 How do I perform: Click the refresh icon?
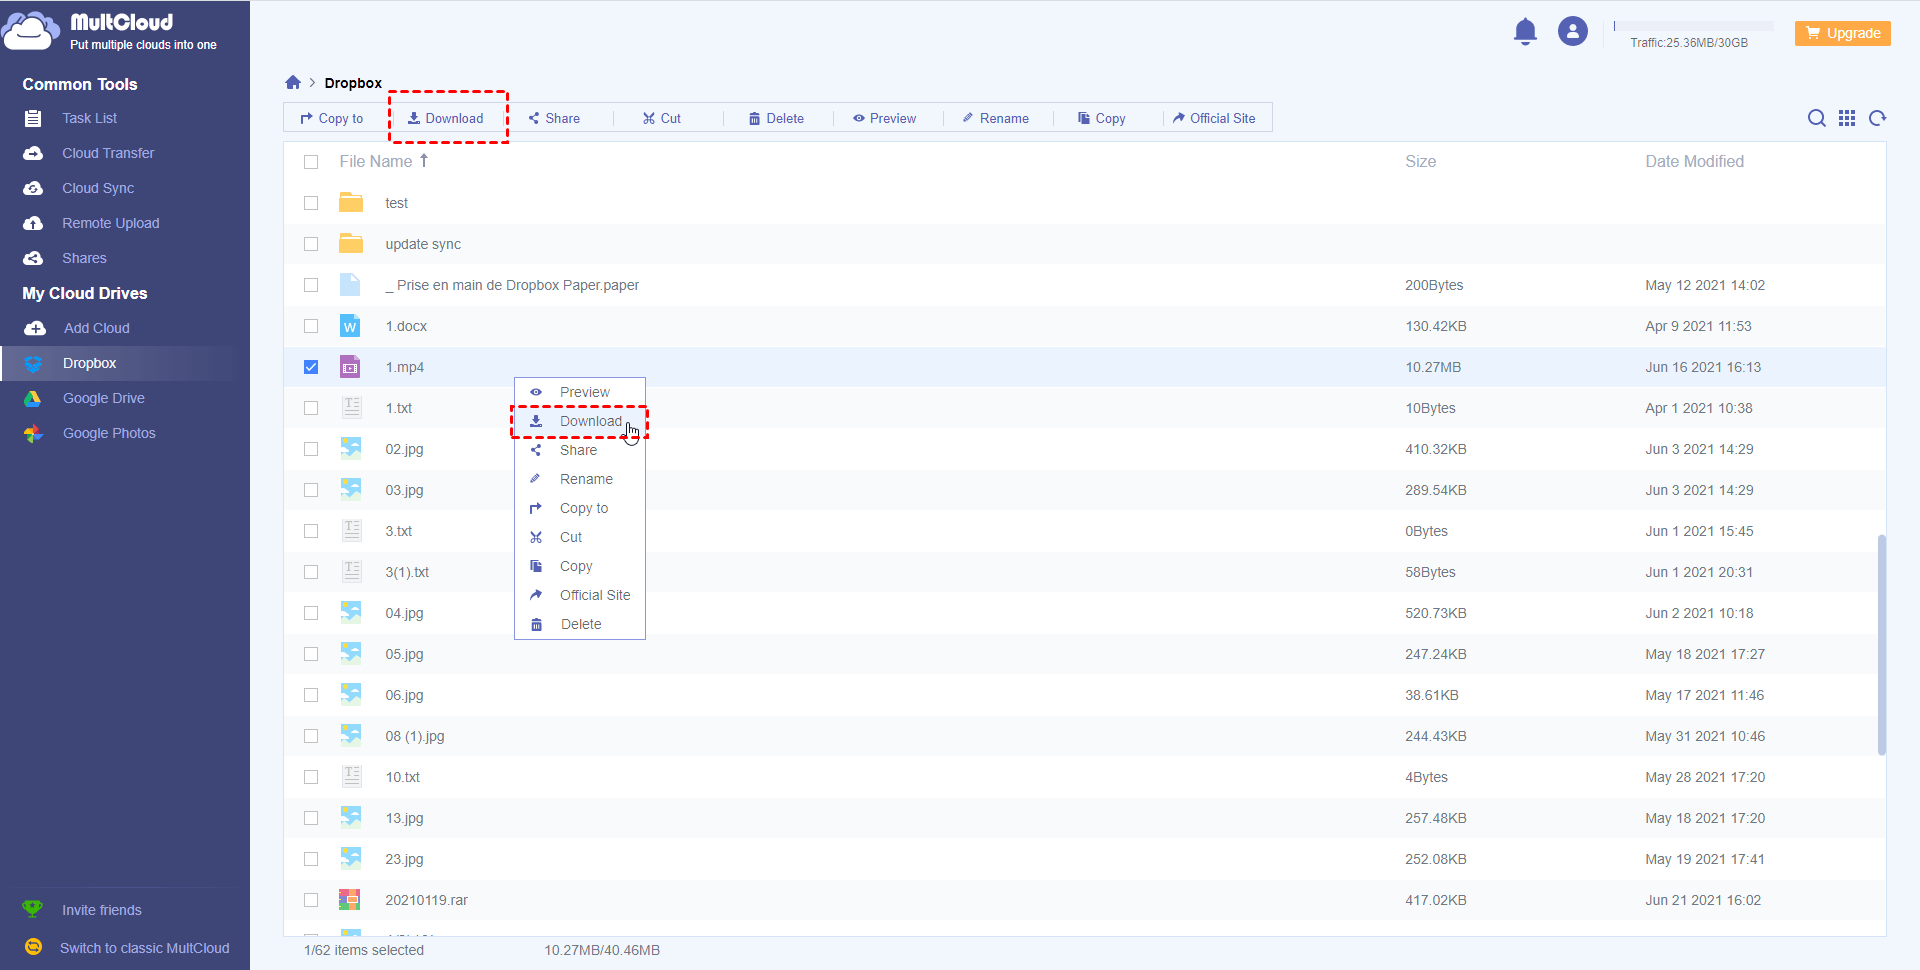[1877, 118]
